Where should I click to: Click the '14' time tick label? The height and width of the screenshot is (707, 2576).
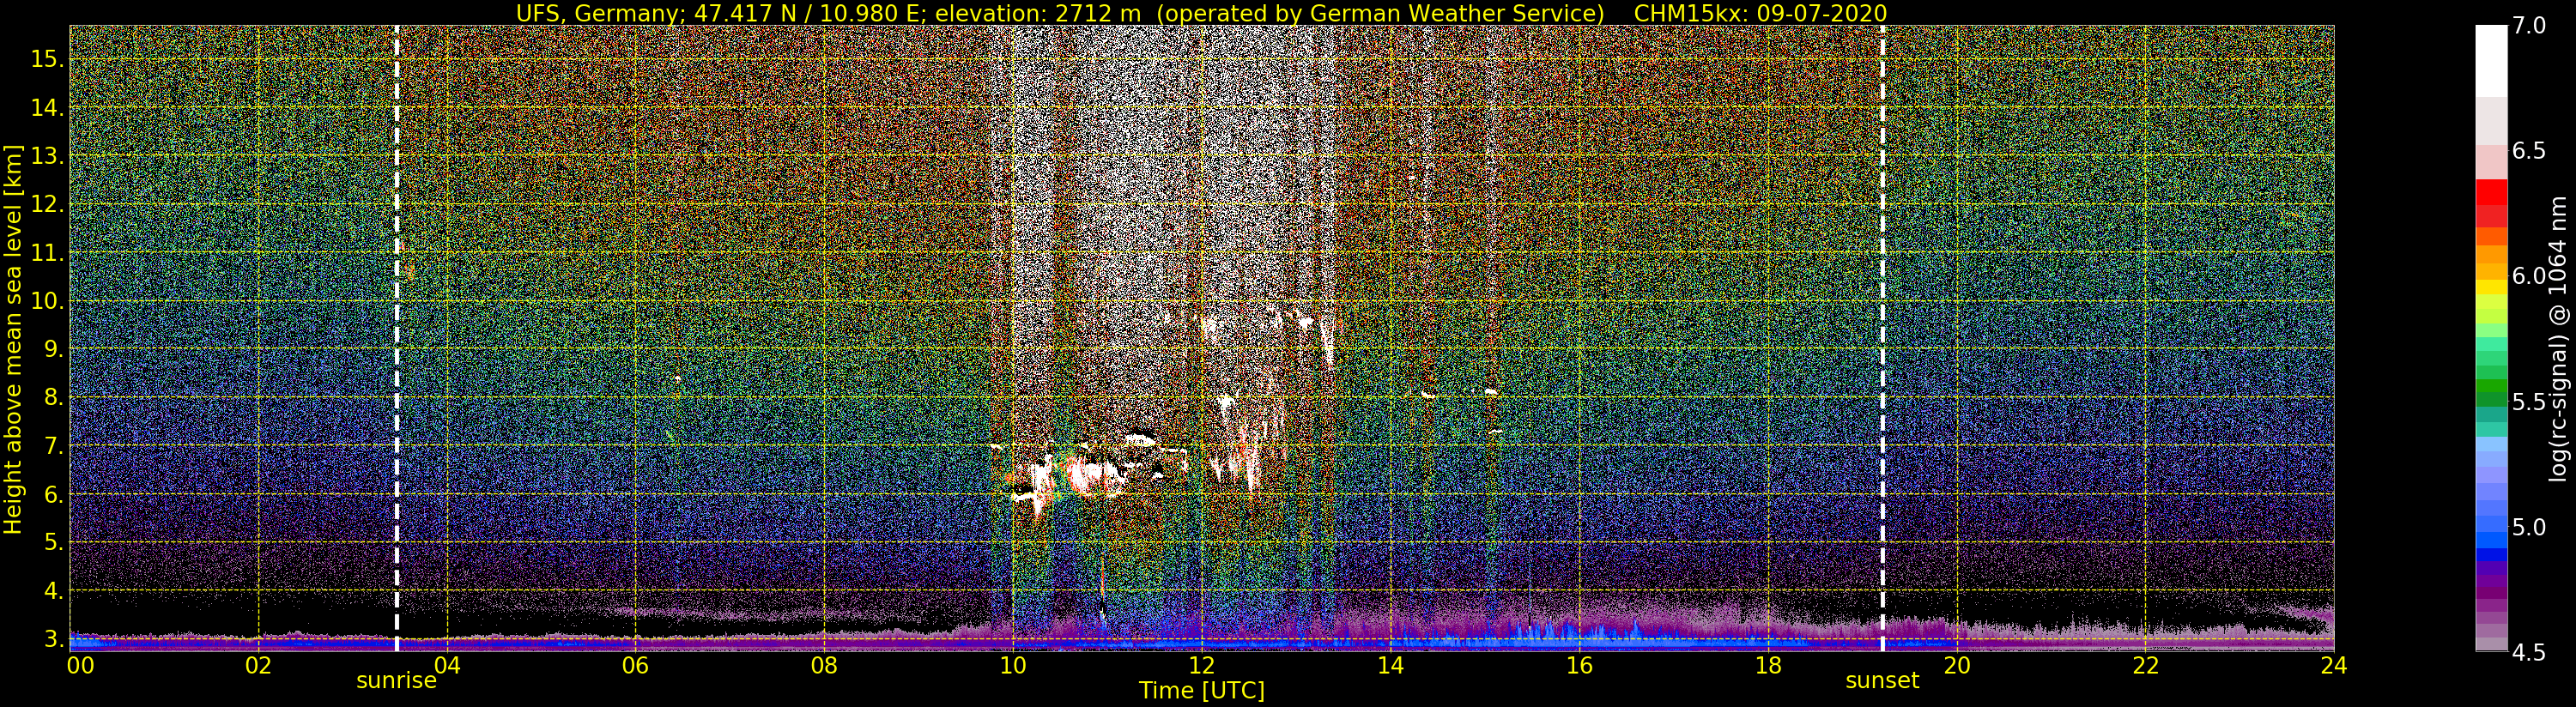pos(1390,666)
